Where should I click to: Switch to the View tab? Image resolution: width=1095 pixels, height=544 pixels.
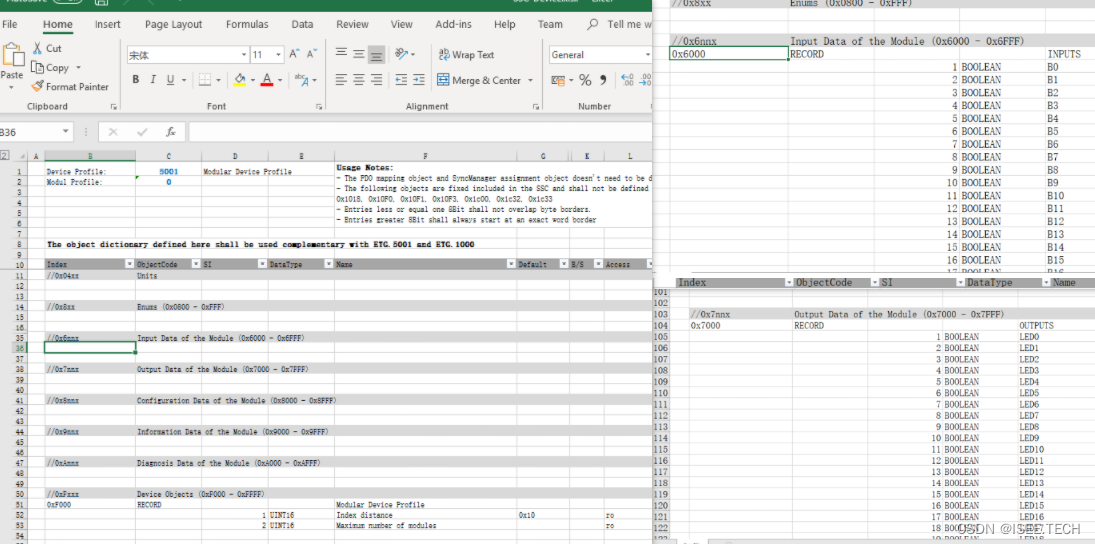click(x=402, y=24)
